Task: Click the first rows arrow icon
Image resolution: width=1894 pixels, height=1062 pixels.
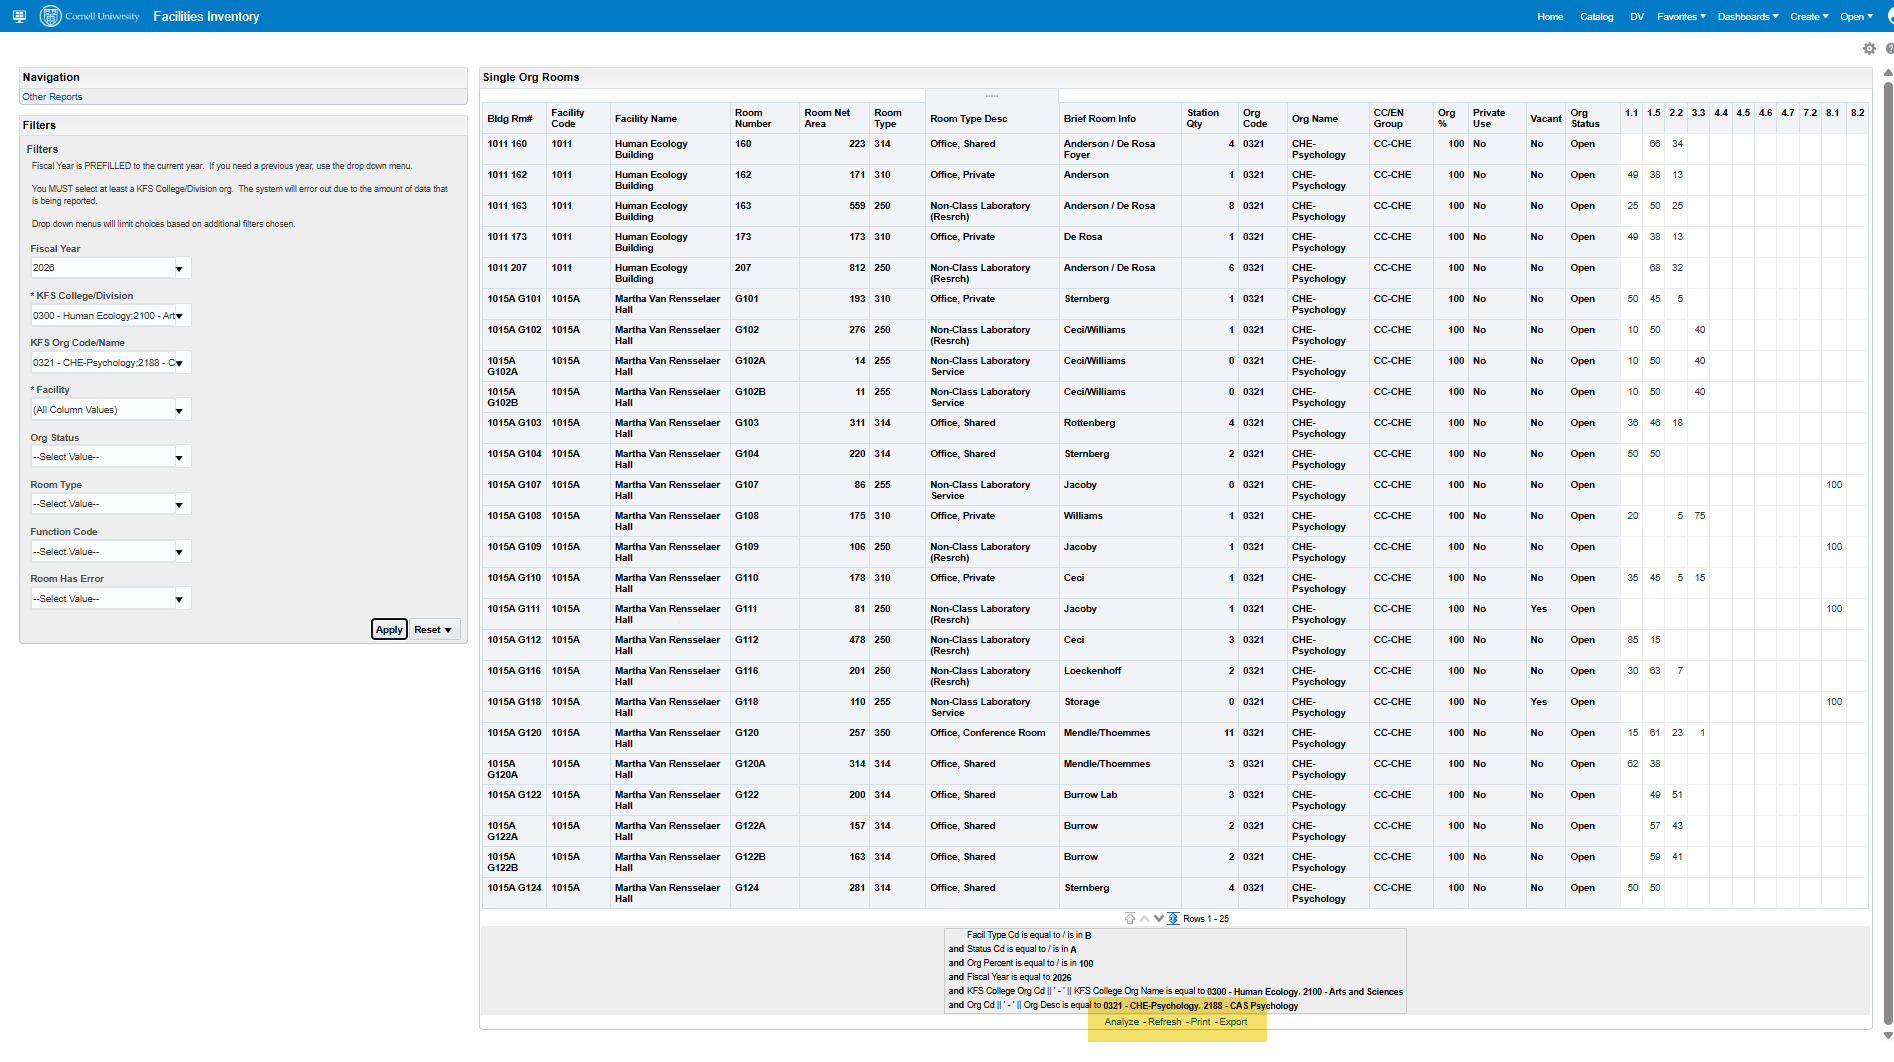Action: [x=1130, y=919]
